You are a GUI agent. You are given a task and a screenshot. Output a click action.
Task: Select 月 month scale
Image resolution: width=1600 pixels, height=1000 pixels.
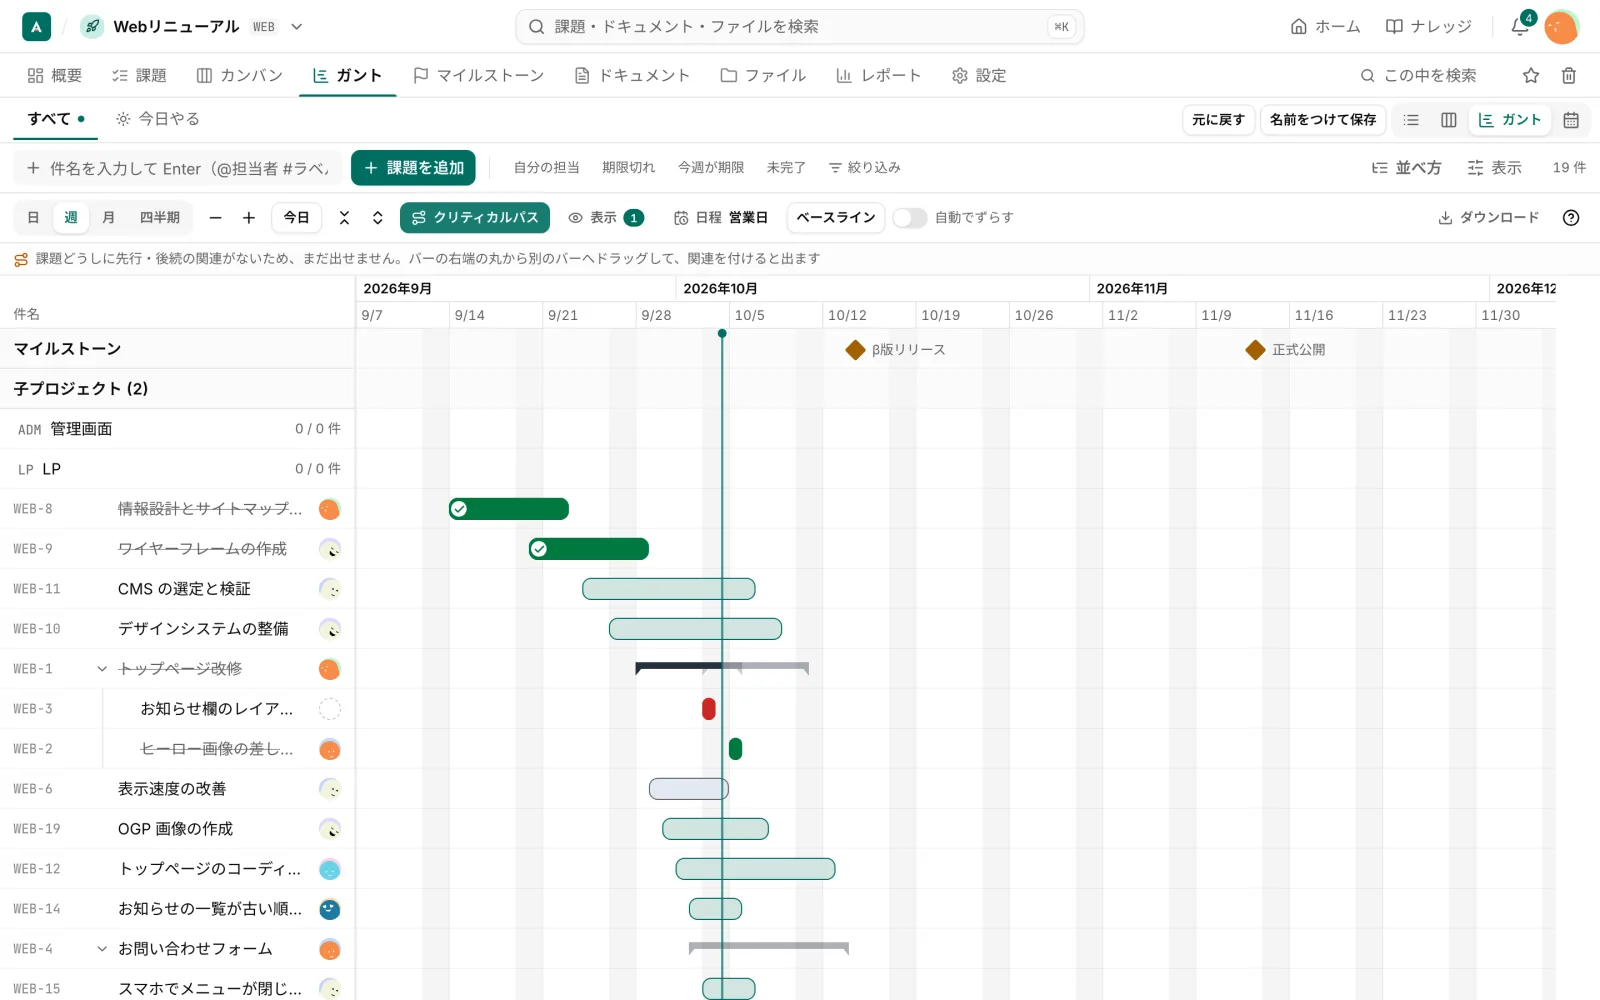click(108, 218)
